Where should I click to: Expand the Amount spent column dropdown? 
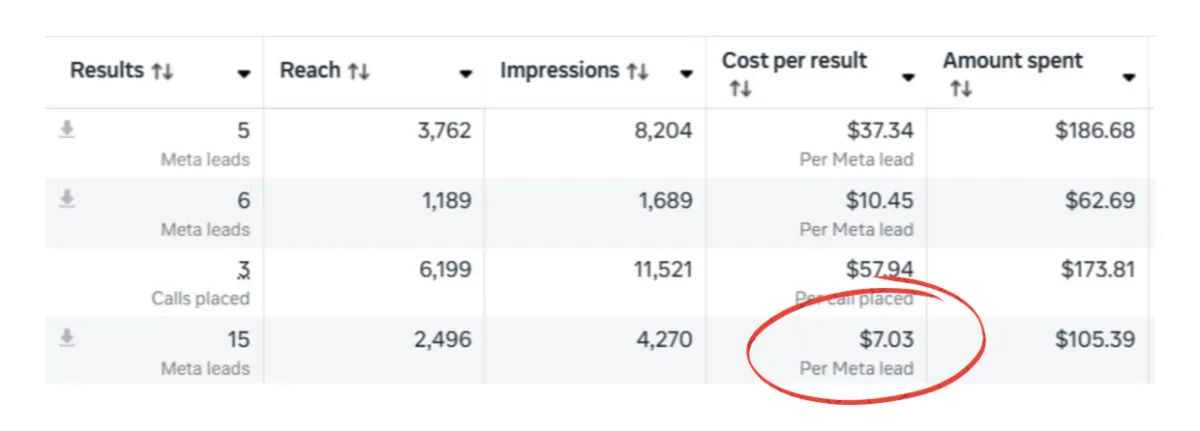pos(1129,78)
